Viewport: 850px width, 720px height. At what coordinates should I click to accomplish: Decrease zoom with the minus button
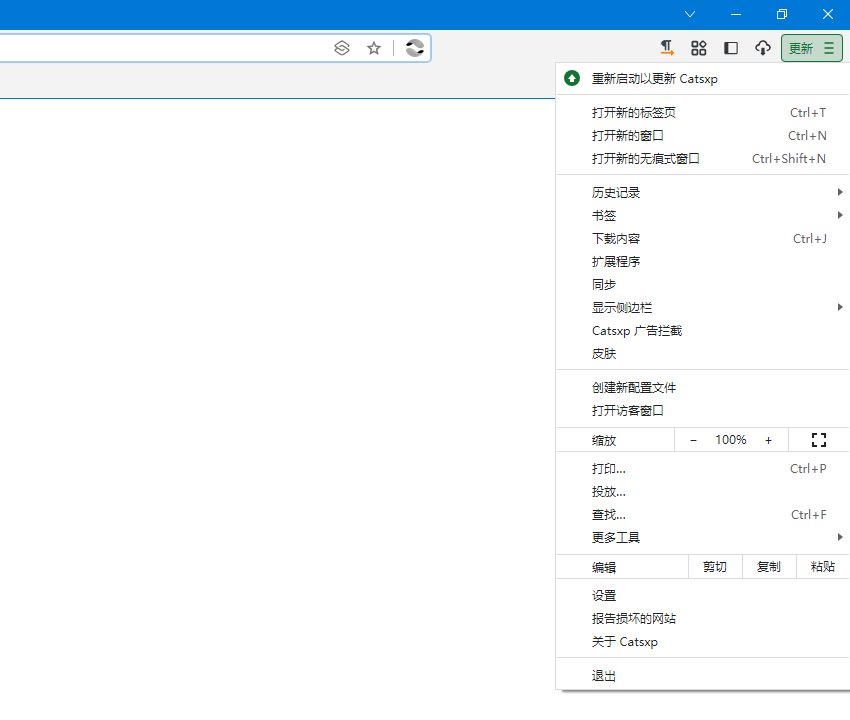(x=693, y=440)
